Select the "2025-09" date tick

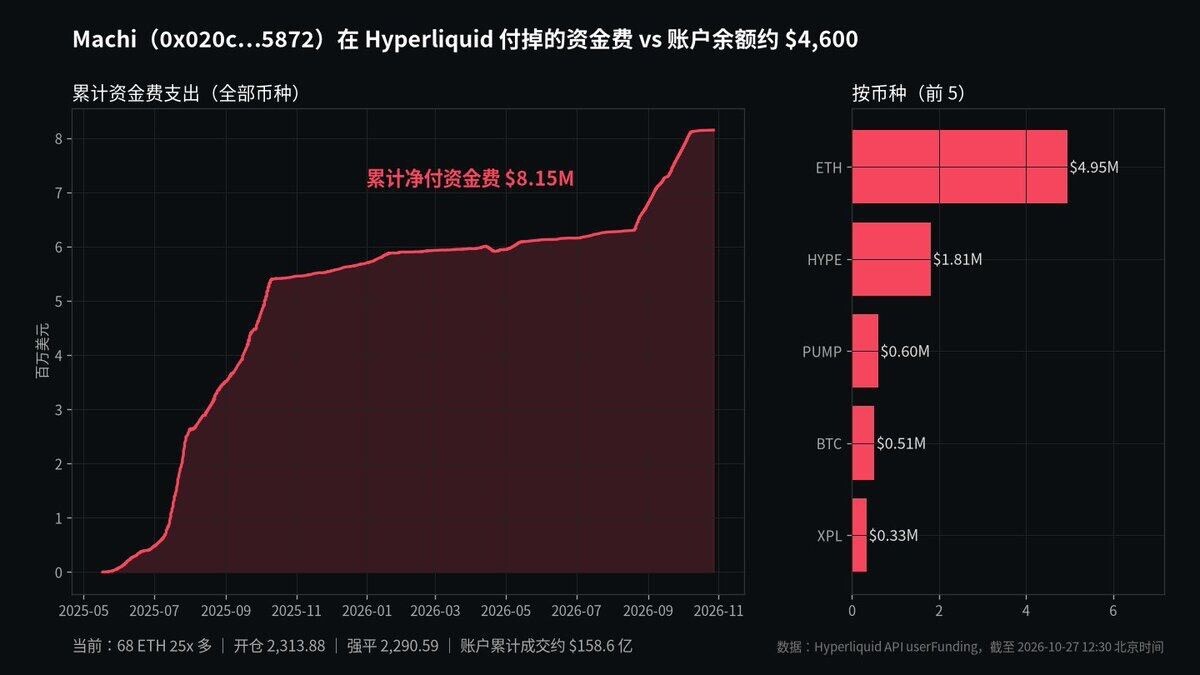226,609
